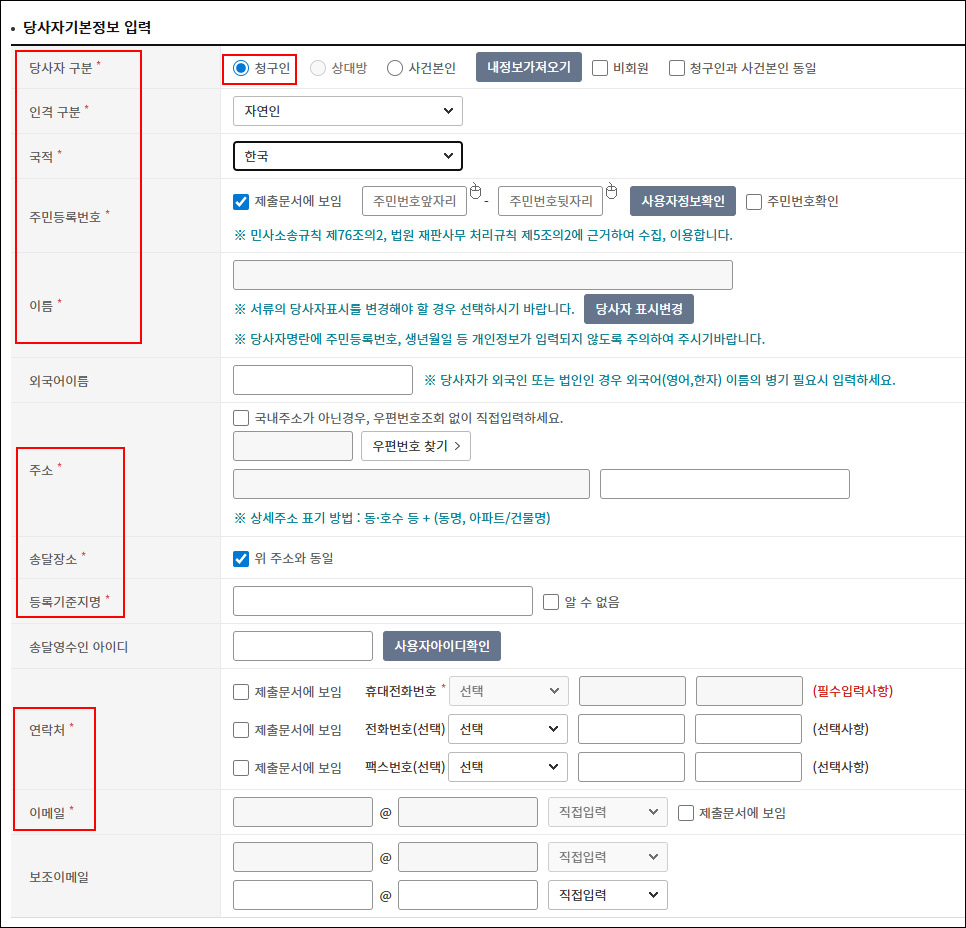The height and width of the screenshot is (928, 966).
Task: Click 휴대전화번호 last number field
Action: click(749, 691)
